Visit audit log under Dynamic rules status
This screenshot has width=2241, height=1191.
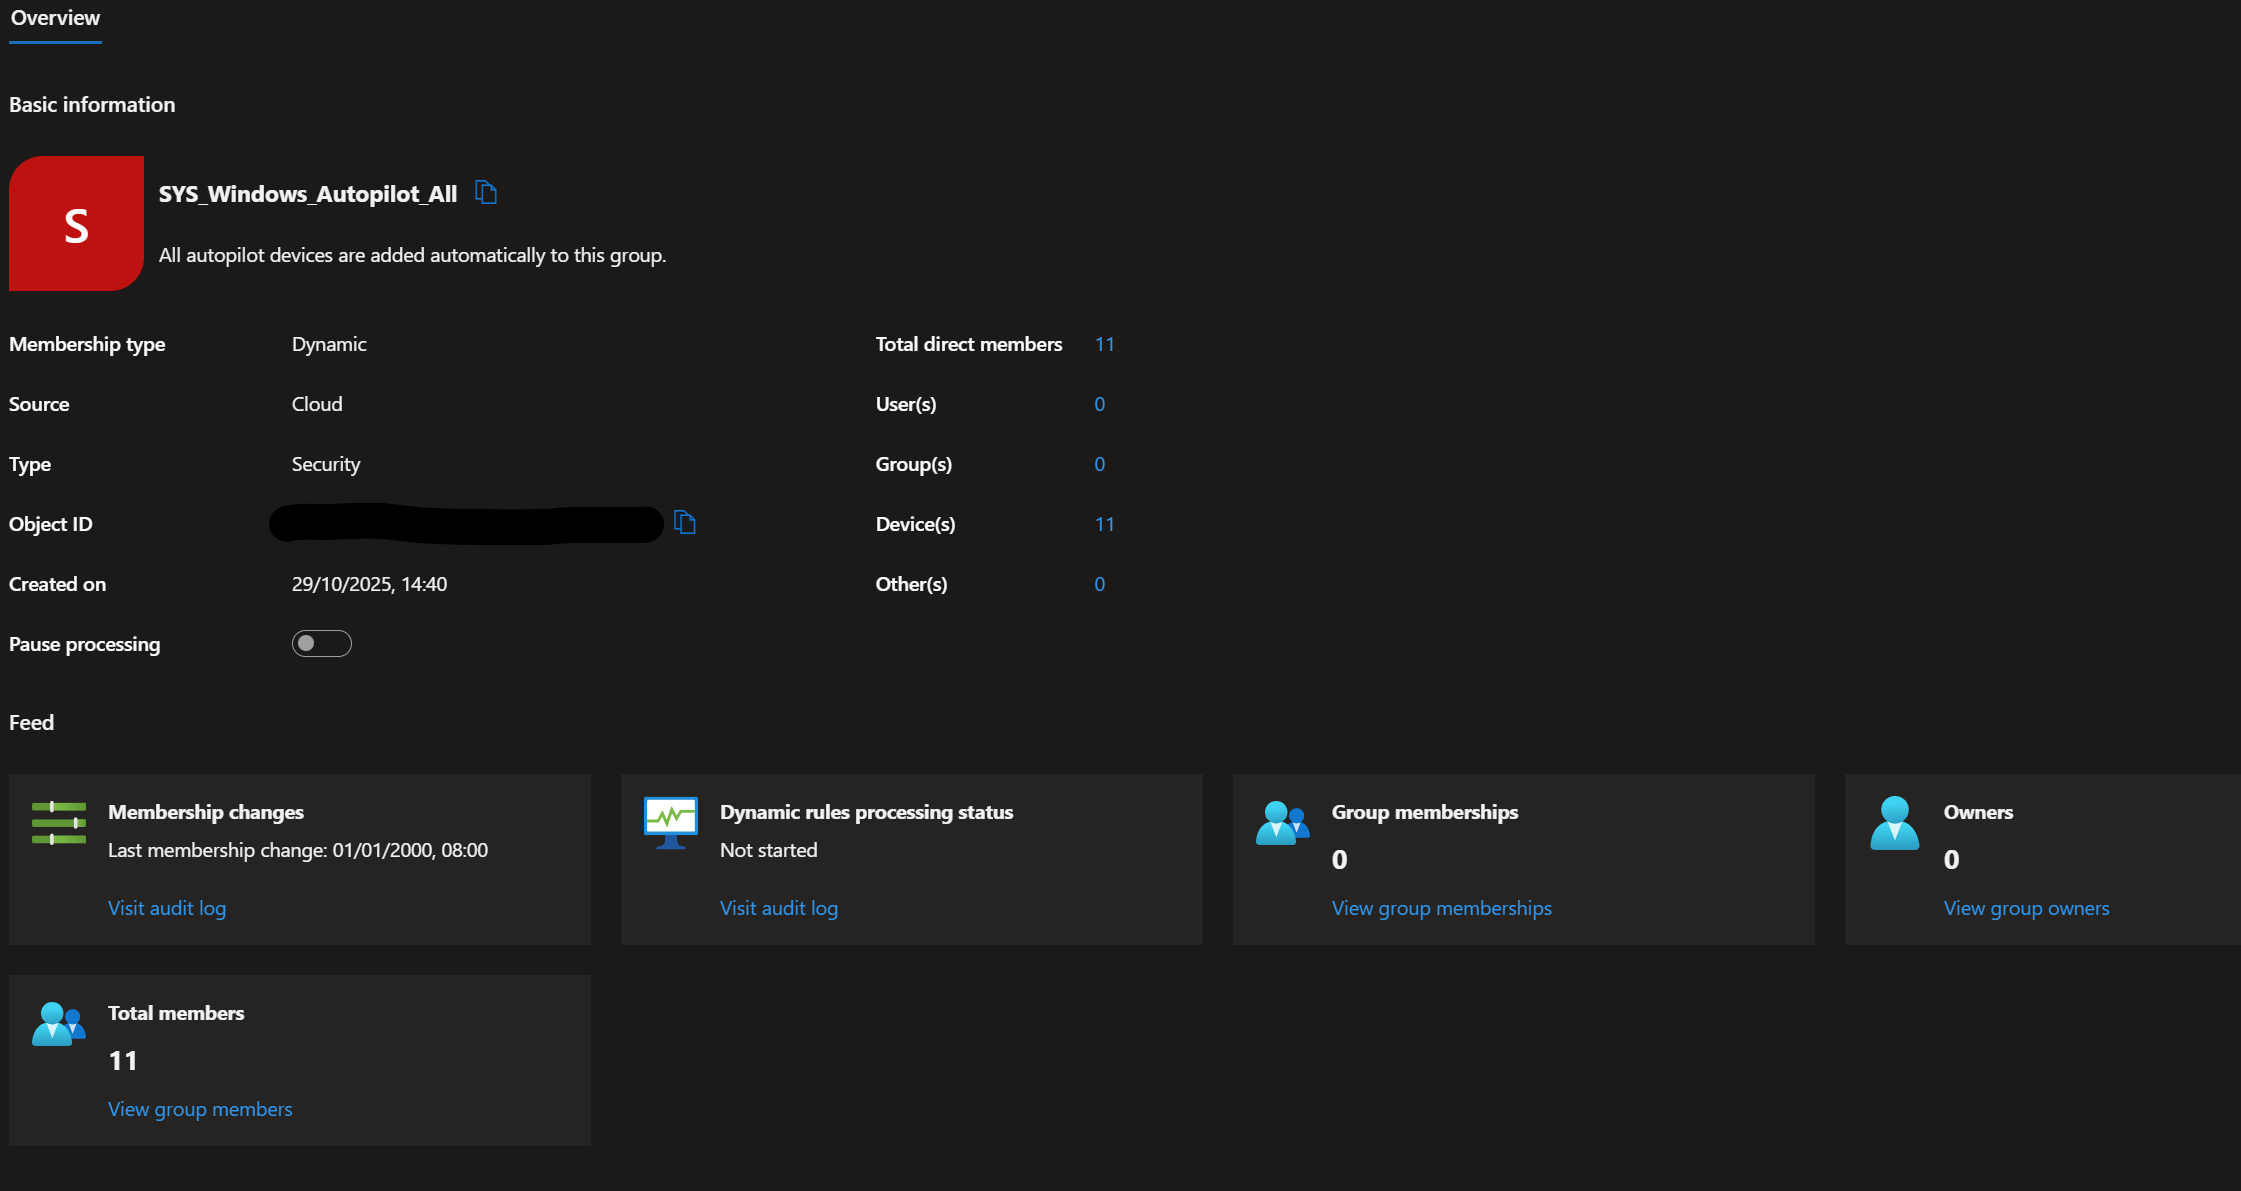coord(778,908)
